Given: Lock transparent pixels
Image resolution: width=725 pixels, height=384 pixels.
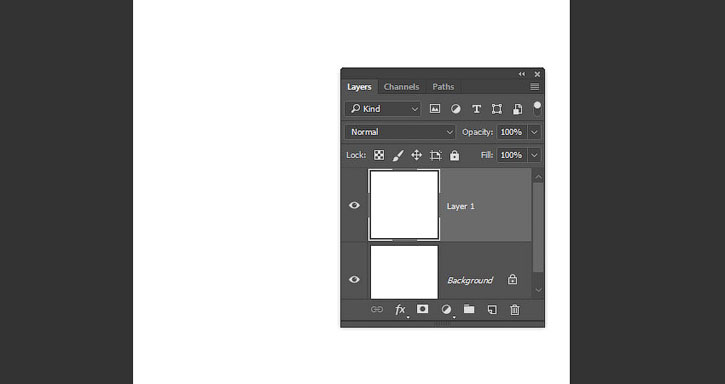Looking at the screenshot, I should coord(379,155).
